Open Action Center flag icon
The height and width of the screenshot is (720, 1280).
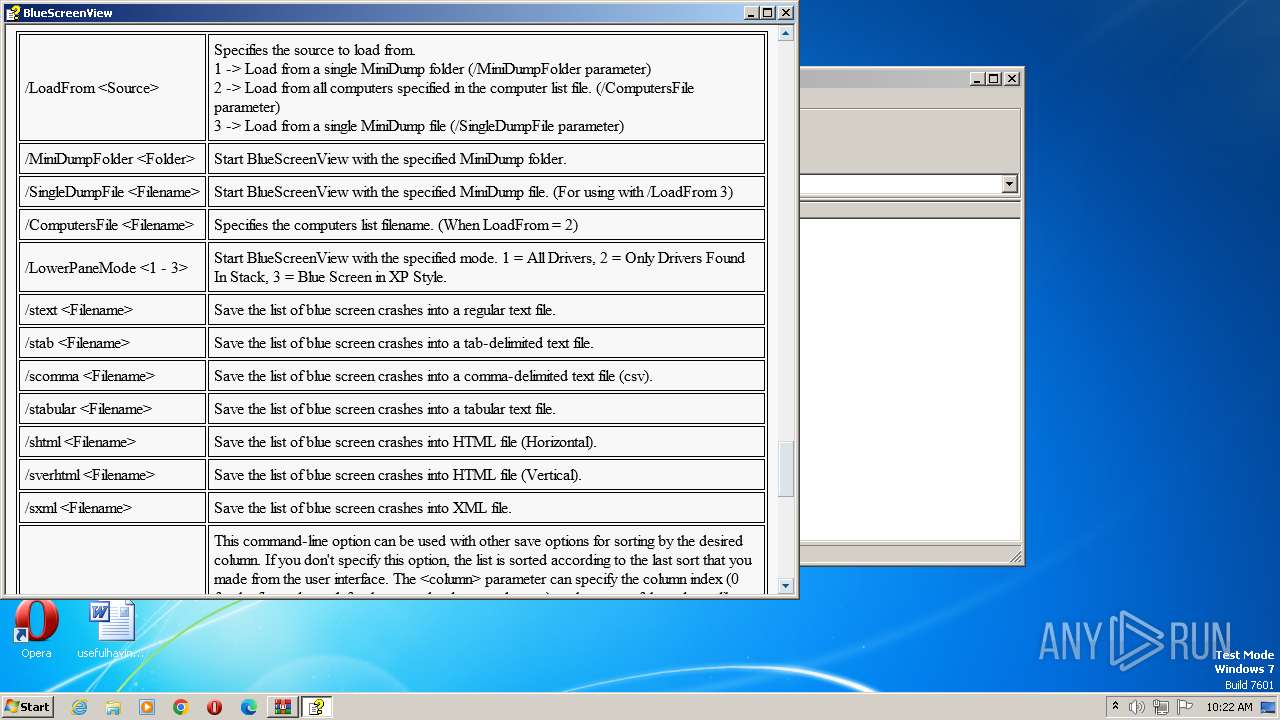(x=1185, y=707)
